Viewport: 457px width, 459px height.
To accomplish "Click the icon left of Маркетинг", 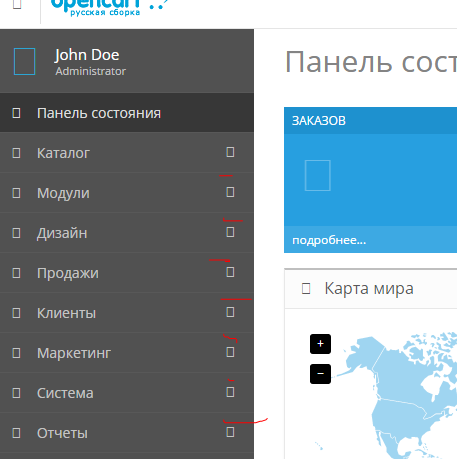I will pos(16,353).
